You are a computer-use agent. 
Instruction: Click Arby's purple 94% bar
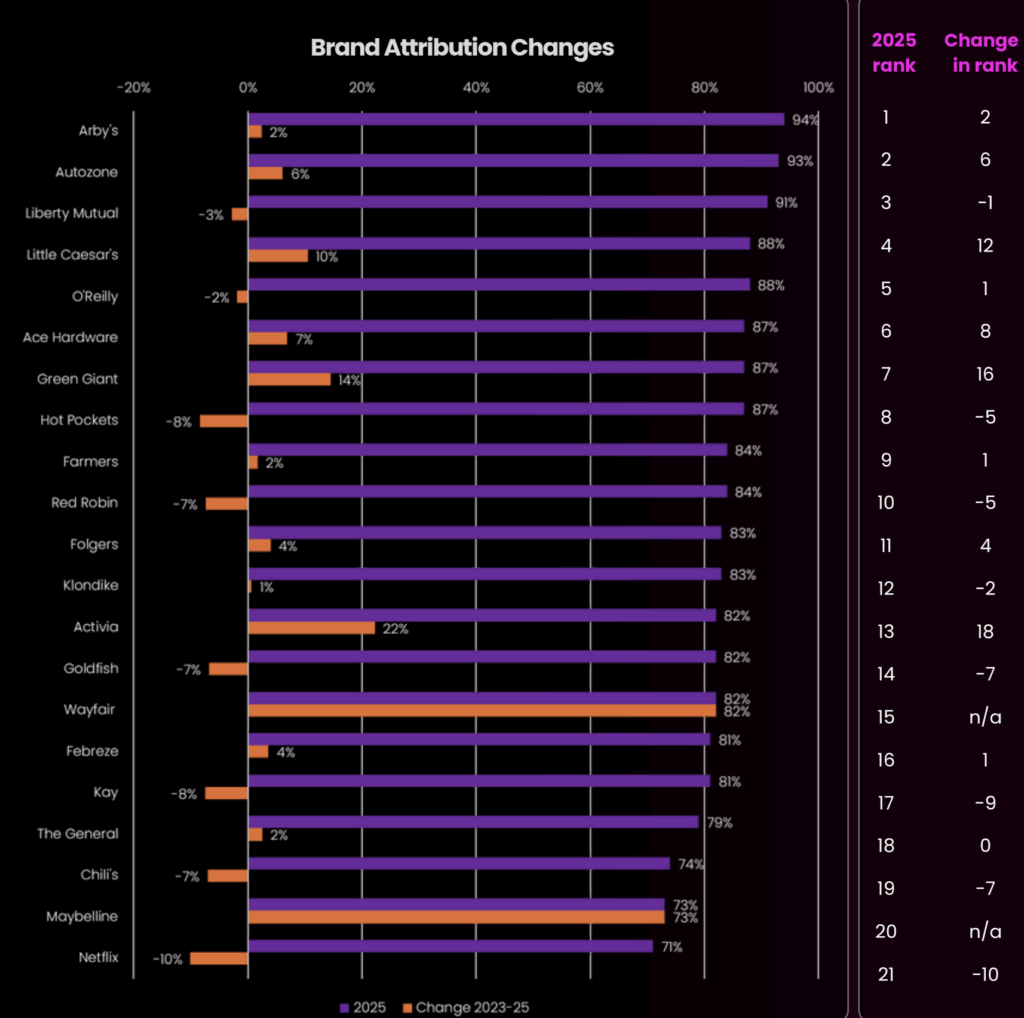(x=516, y=120)
